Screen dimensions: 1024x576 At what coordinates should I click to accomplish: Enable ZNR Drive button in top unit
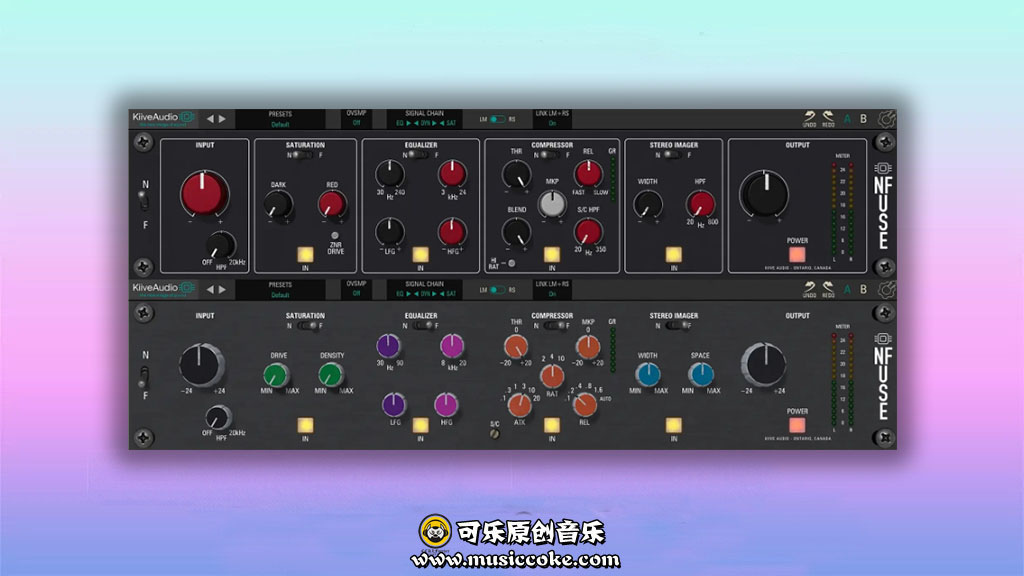tap(335, 236)
